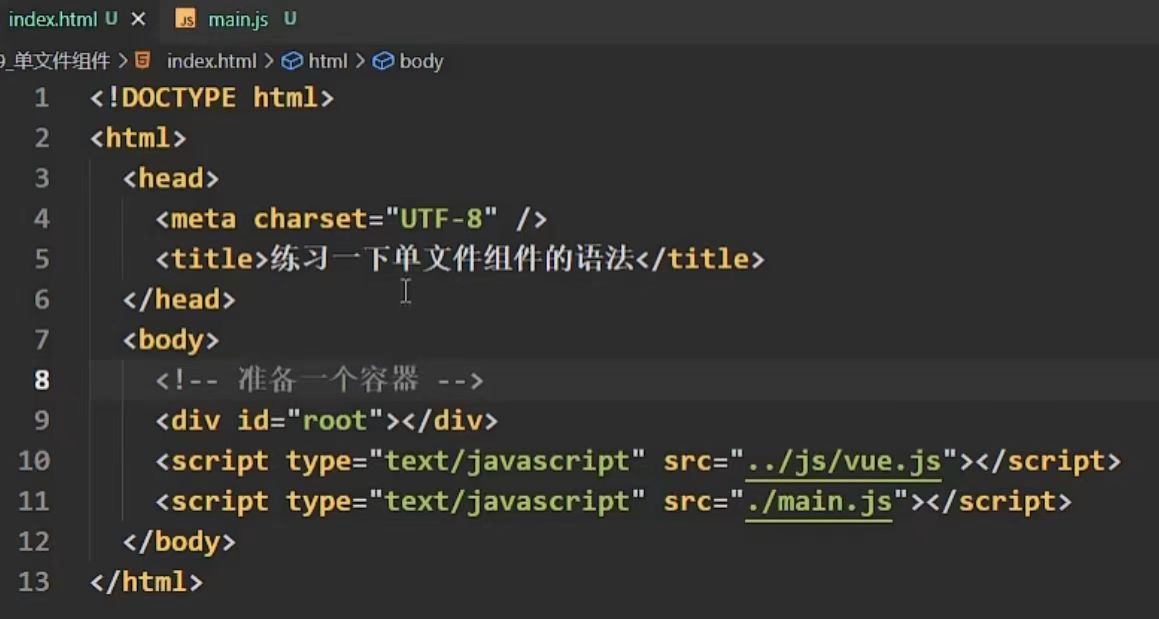Click the opening title tag on line 5
Image resolution: width=1159 pixels, height=619 pixels.
212,260
